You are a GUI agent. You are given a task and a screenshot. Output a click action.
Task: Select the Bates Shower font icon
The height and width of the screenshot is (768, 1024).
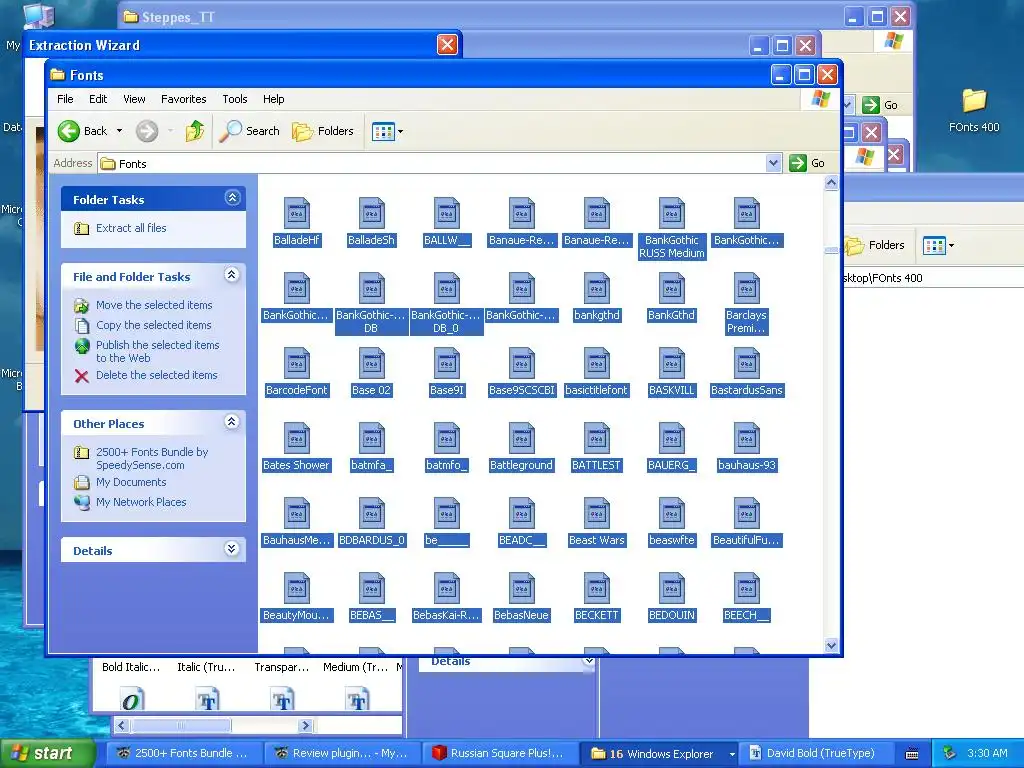click(x=296, y=438)
